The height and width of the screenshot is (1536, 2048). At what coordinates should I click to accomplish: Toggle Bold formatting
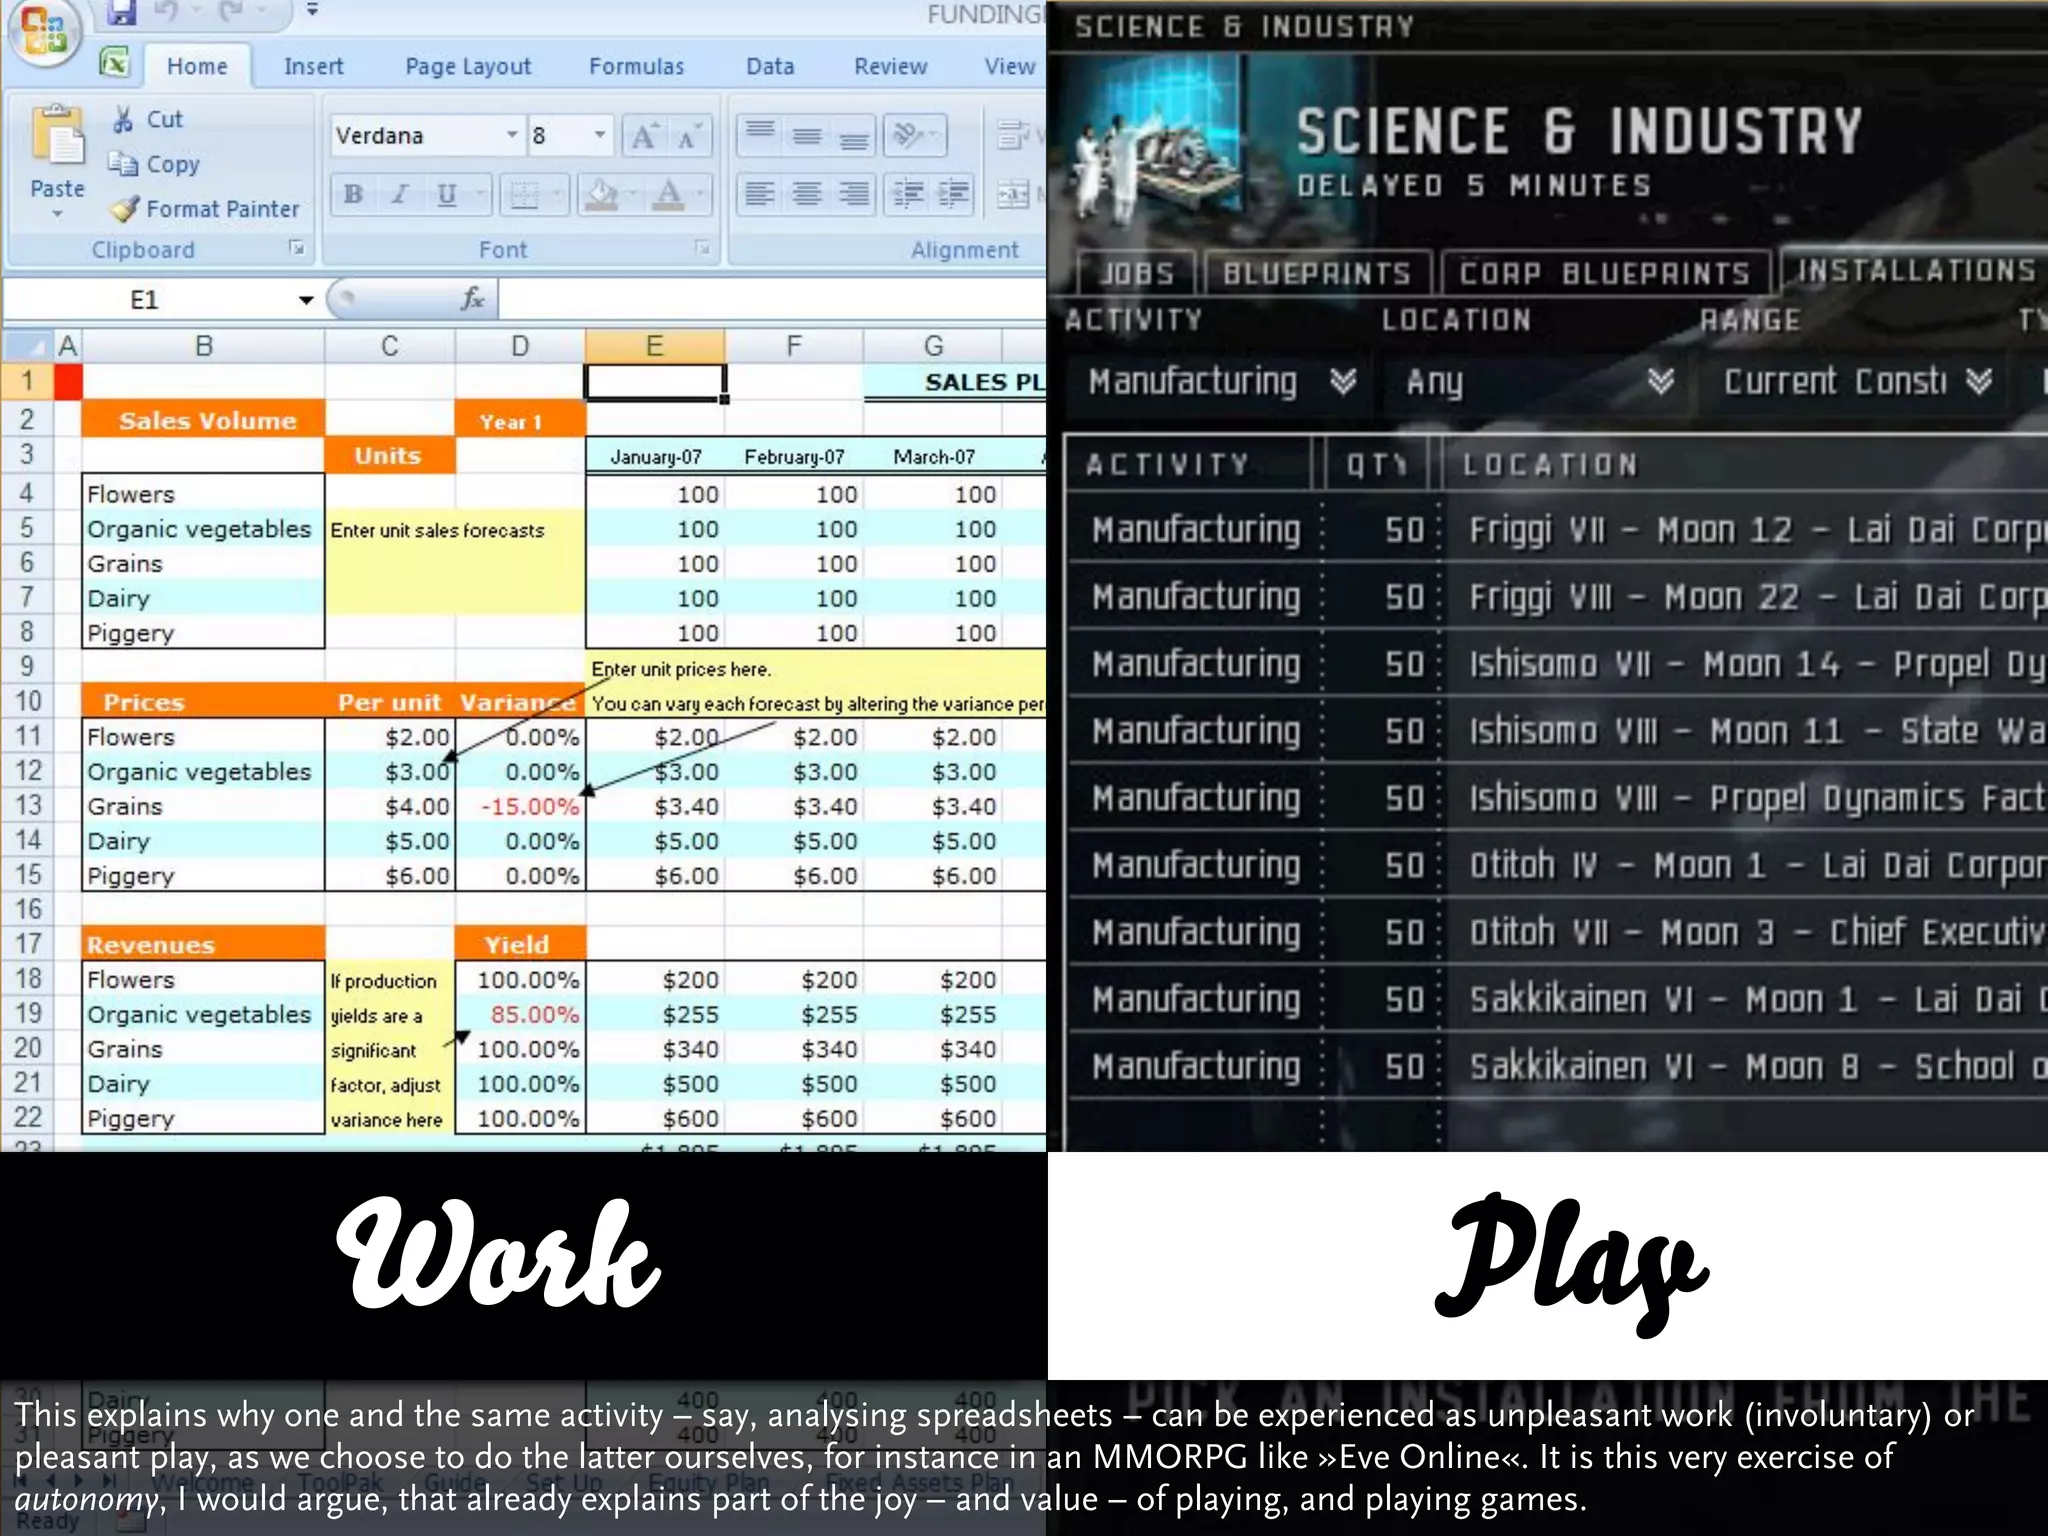point(353,194)
